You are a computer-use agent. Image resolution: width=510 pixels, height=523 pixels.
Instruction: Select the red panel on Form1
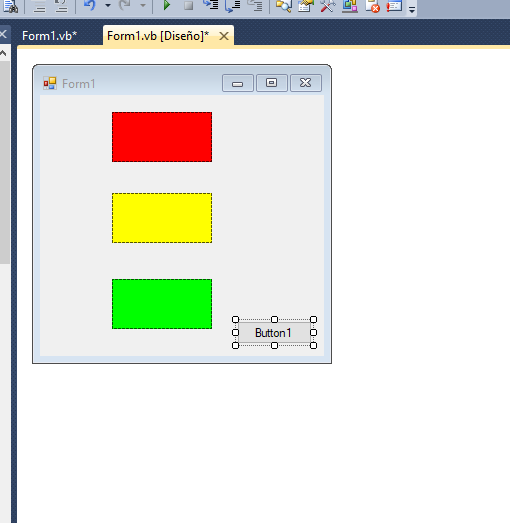(162, 137)
